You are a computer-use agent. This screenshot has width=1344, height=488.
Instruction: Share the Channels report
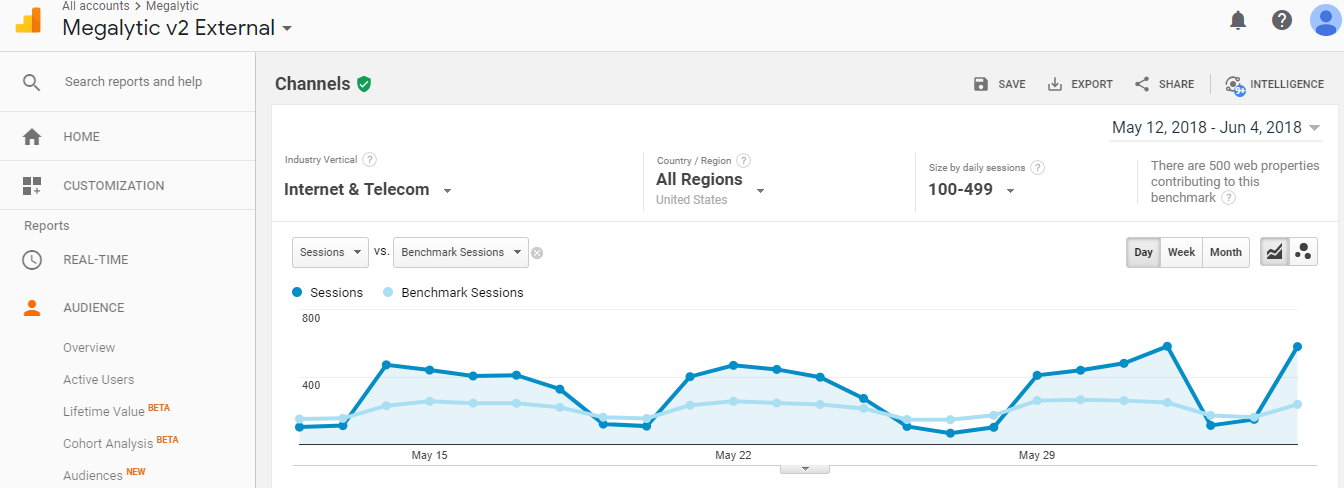click(x=1164, y=84)
